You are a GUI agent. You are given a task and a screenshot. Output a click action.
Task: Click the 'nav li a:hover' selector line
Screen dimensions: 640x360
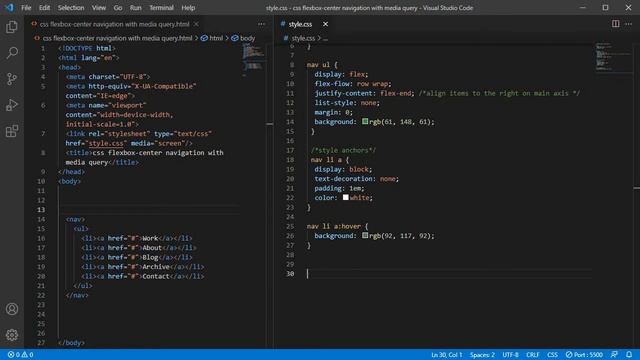(338, 226)
